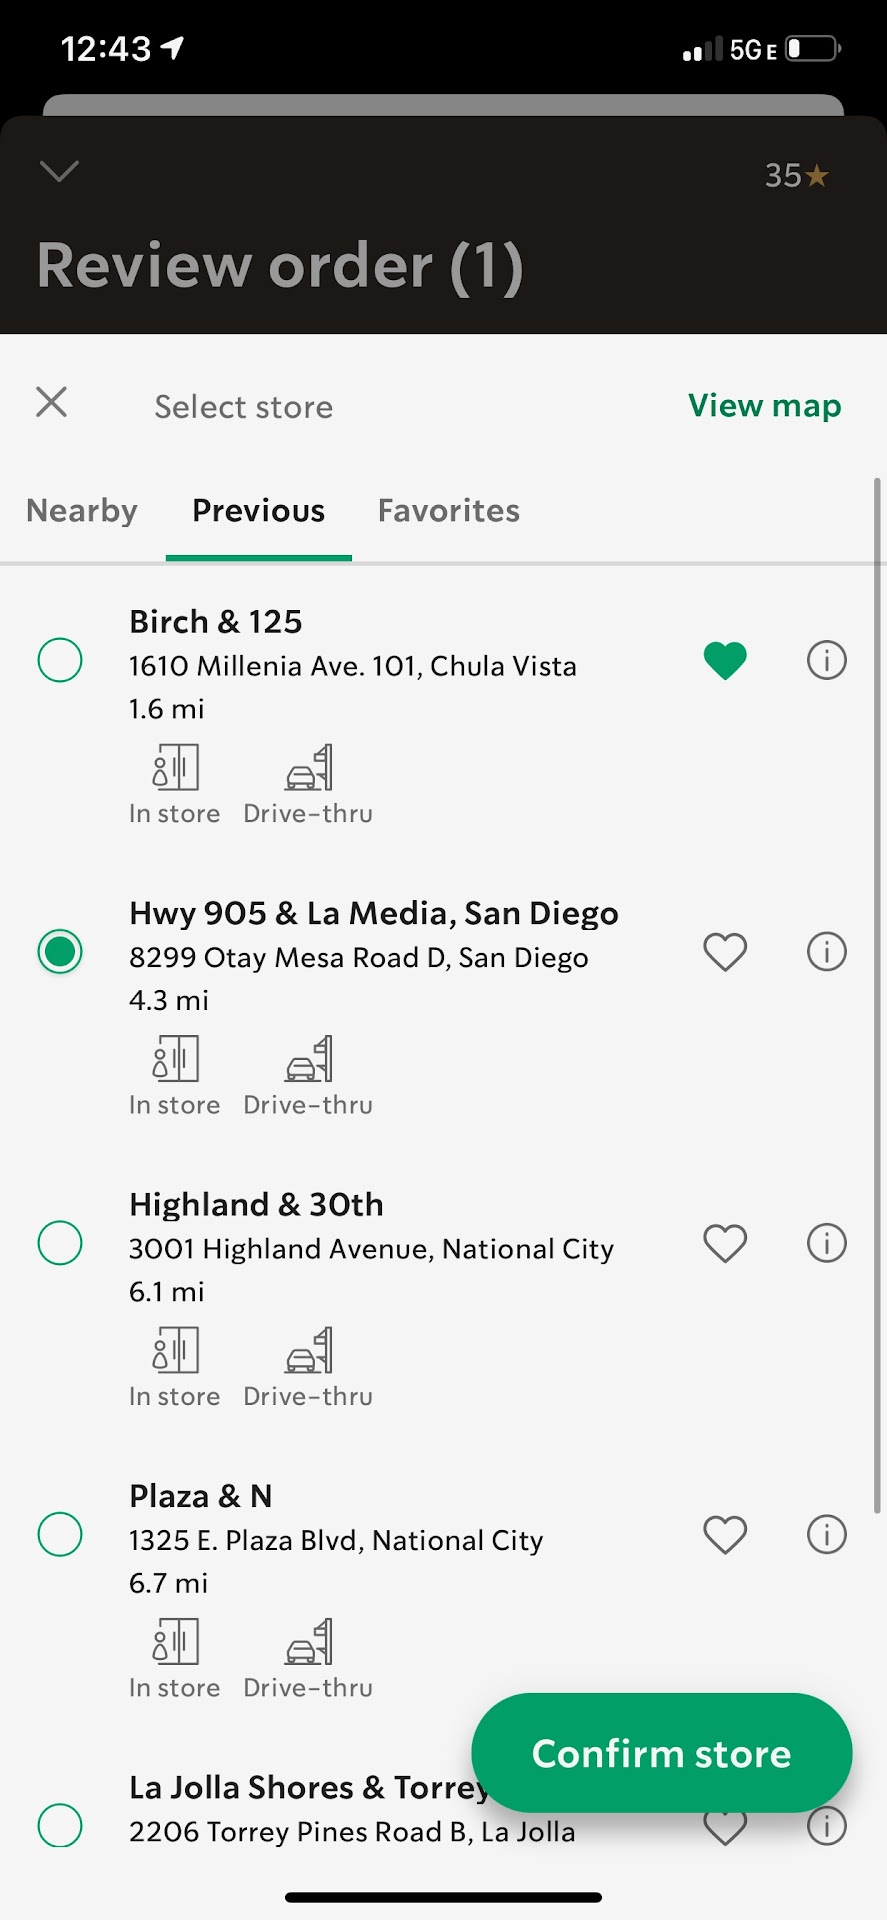This screenshot has height=1920, width=887.
Task: Click the Drive-thru icon for Birch & 125
Action: pos(309,768)
